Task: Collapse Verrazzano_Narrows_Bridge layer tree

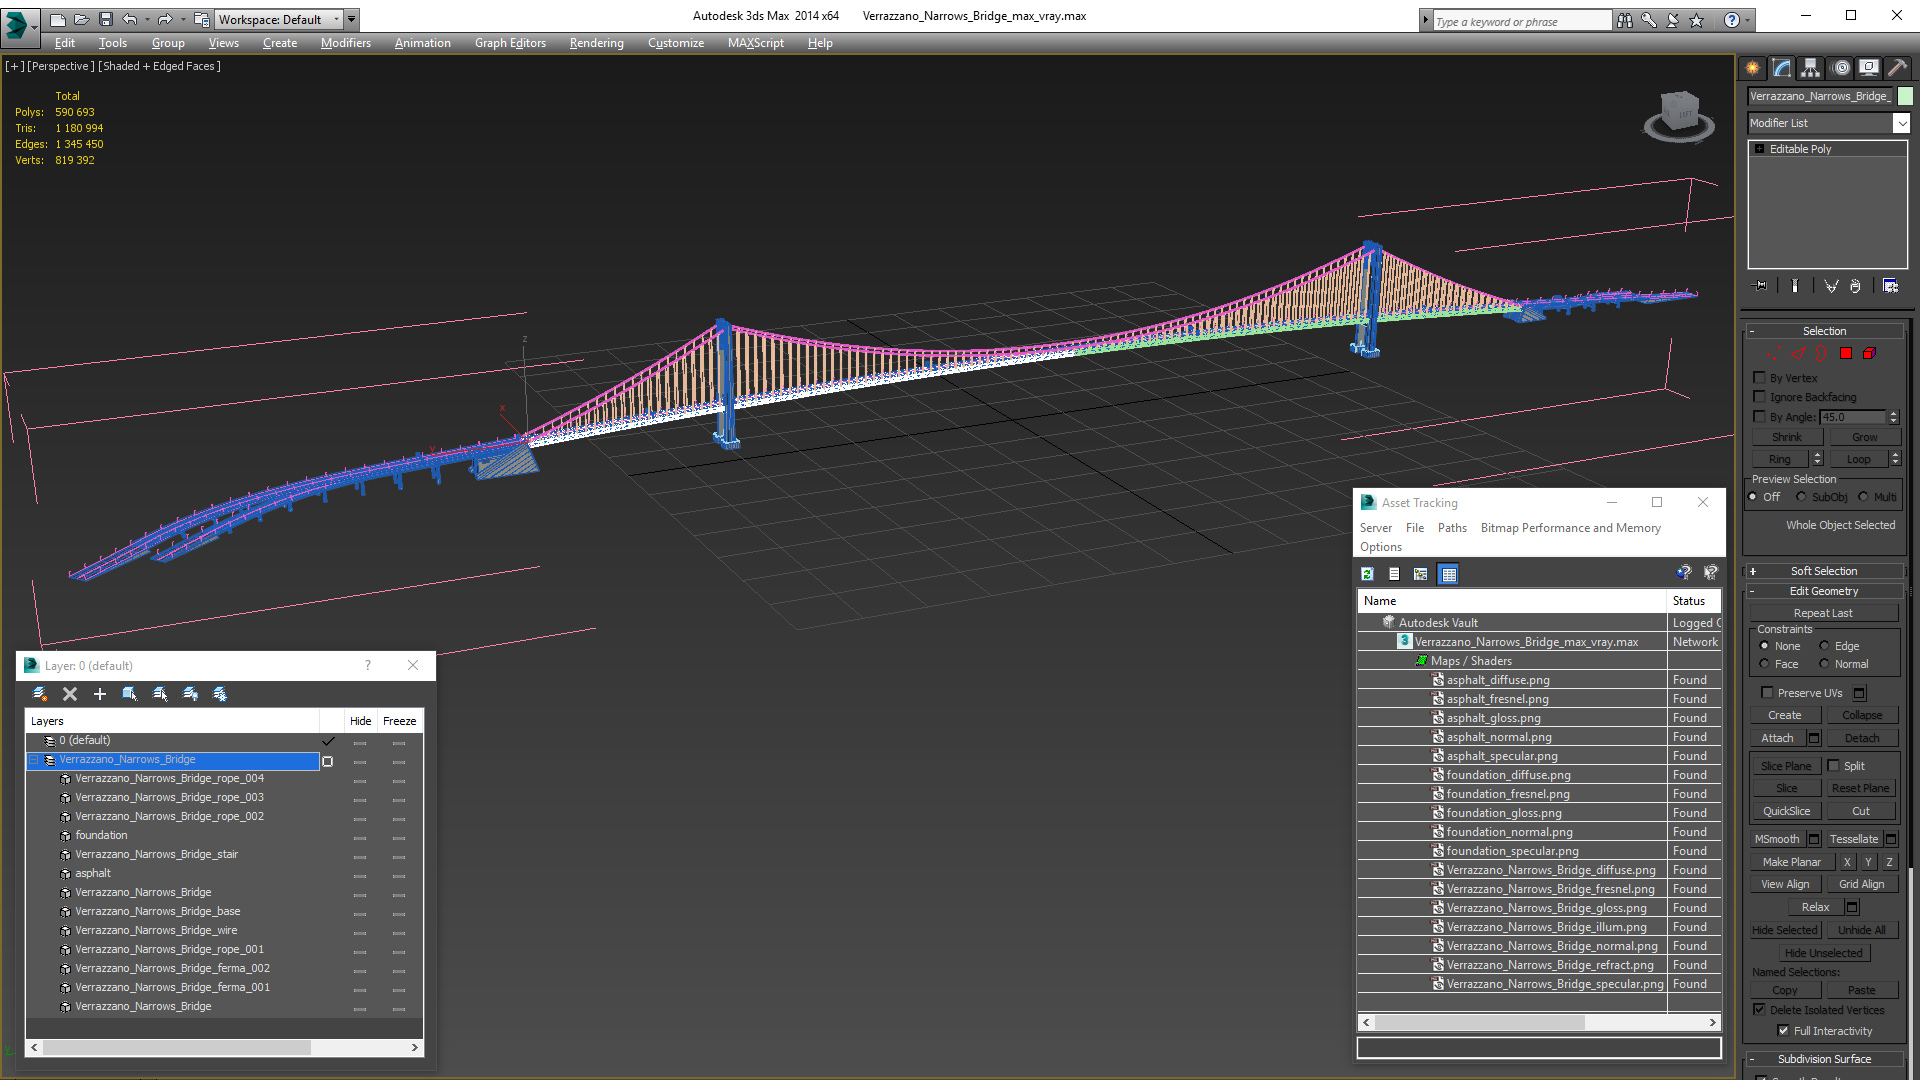Action: click(34, 760)
